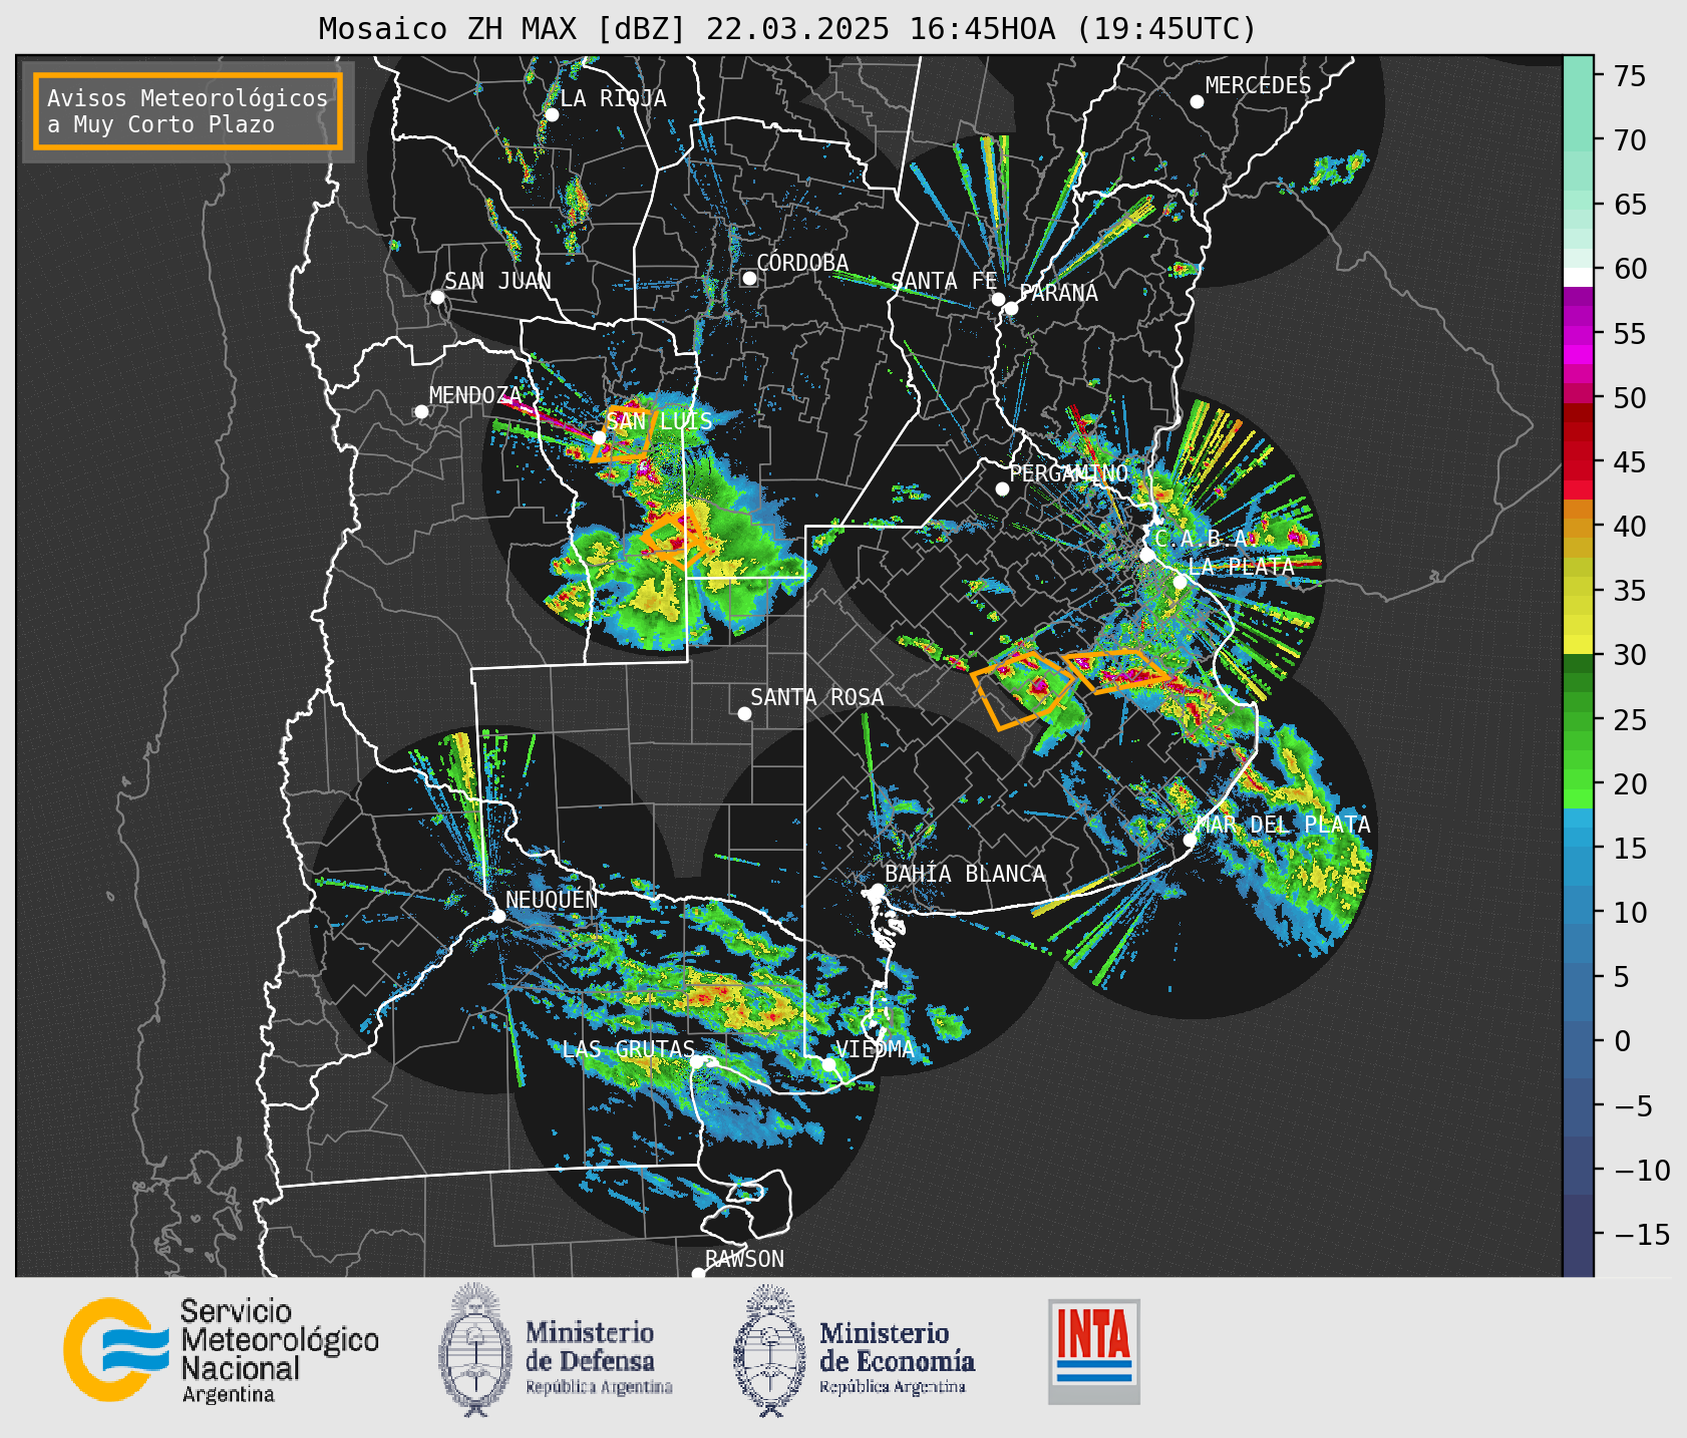Click the MAR DEL PLATA city marker dot
The image size is (1687, 1438).
[x=1190, y=840]
